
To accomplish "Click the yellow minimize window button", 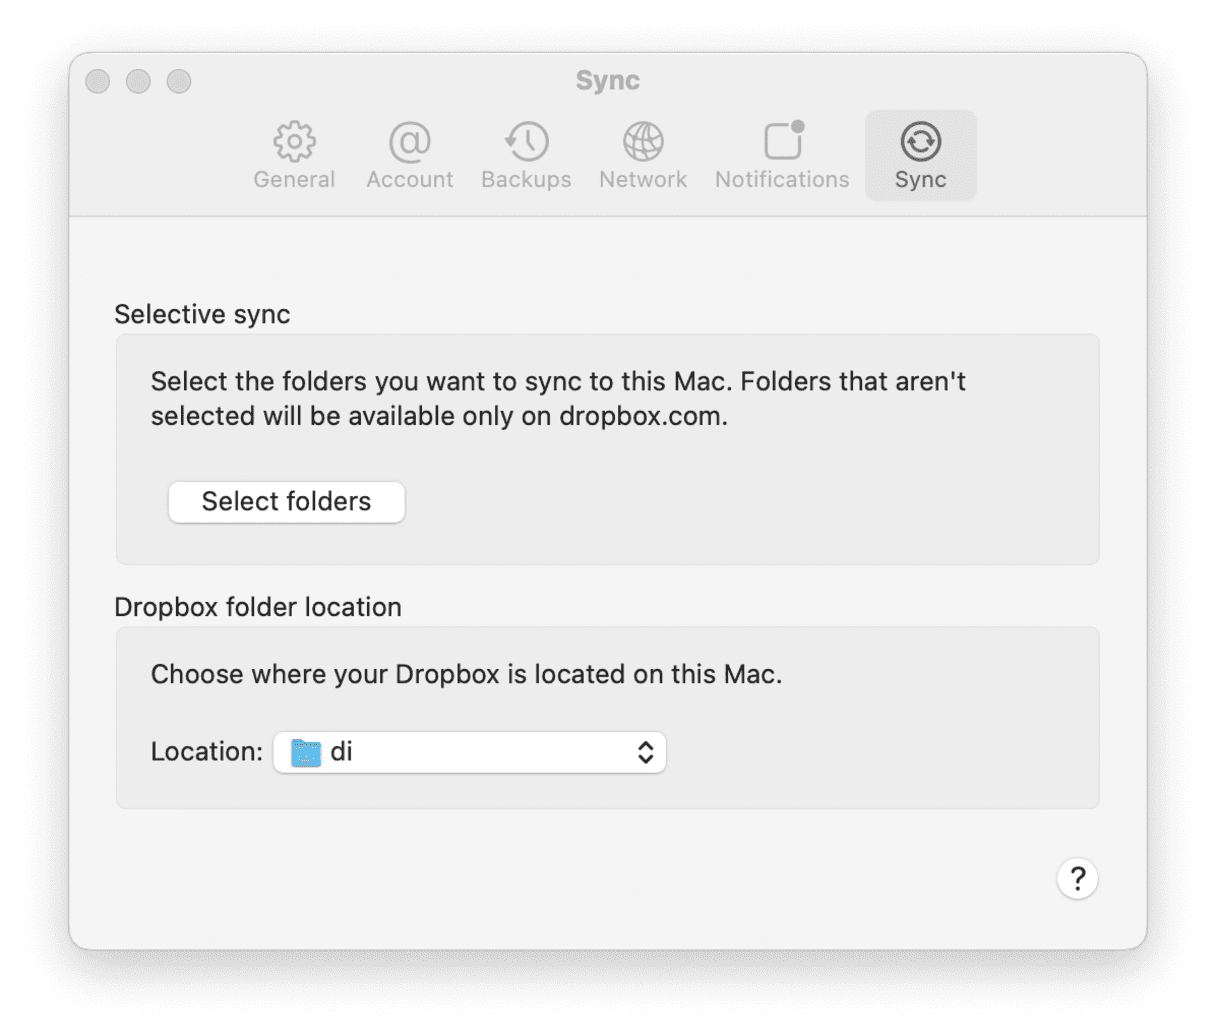I will point(138,81).
